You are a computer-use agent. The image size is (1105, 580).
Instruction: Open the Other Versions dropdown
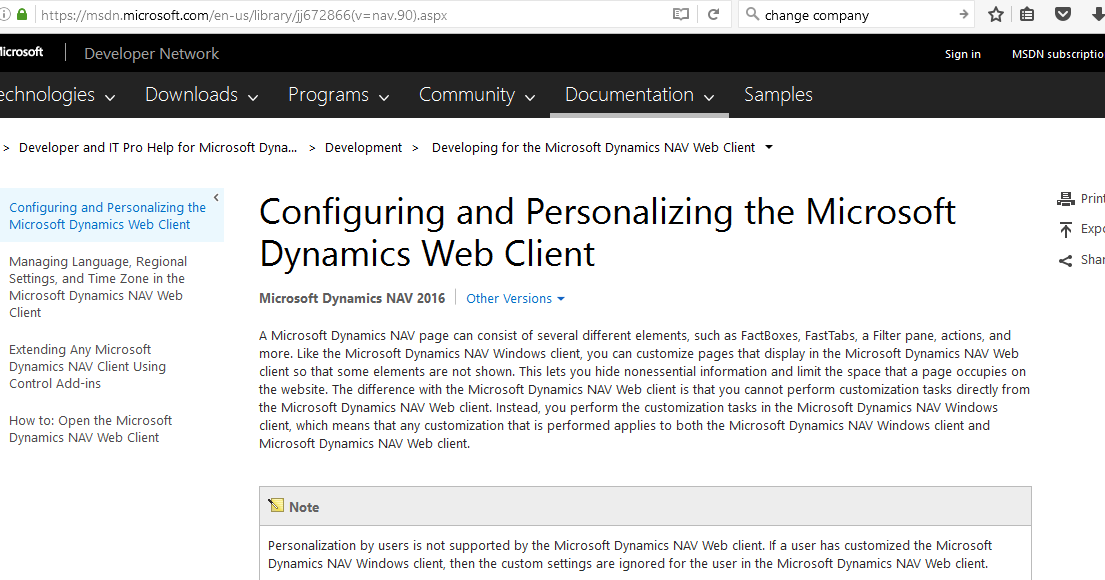click(515, 298)
